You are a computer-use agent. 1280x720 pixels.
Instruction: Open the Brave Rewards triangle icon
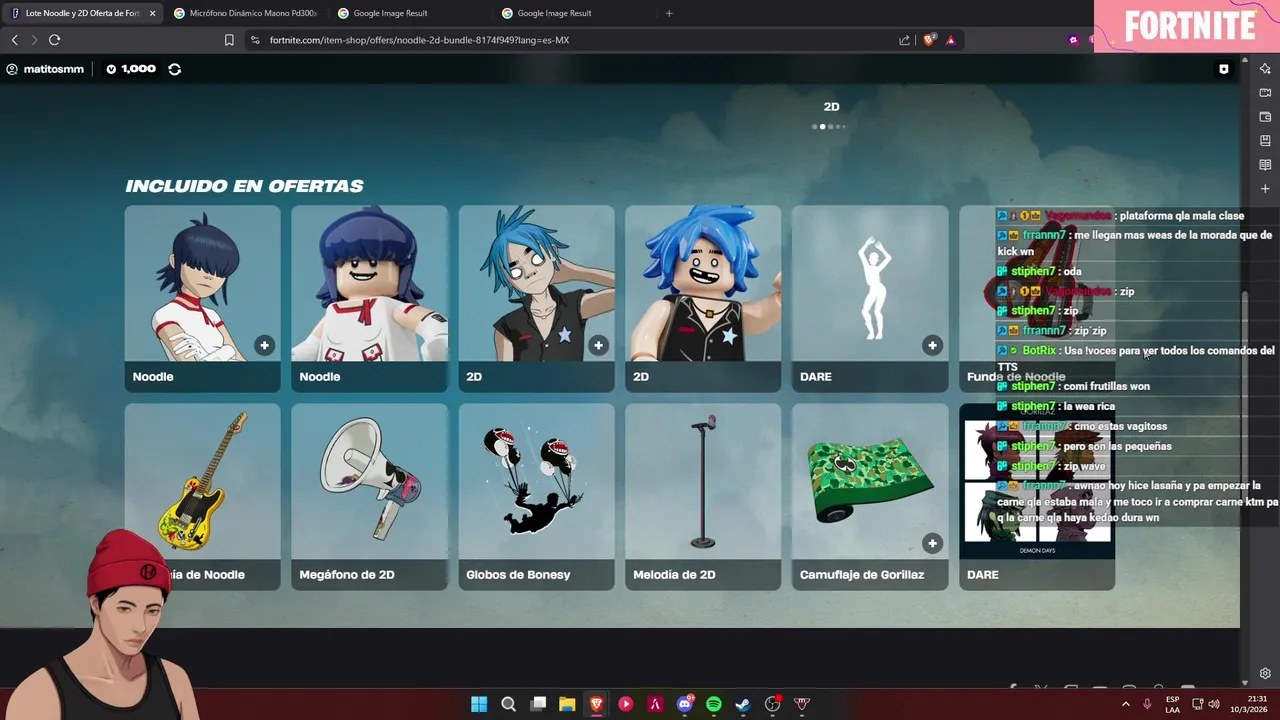coord(950,40)
